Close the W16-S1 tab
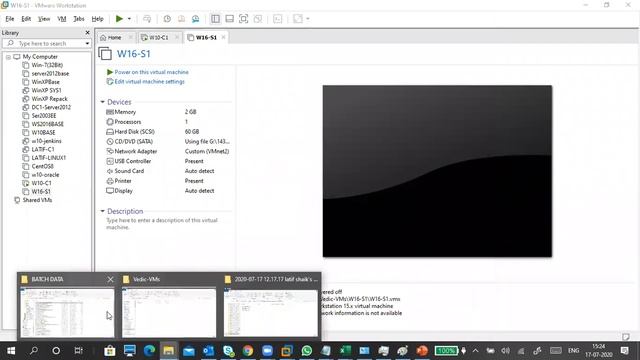 (223, 37)
